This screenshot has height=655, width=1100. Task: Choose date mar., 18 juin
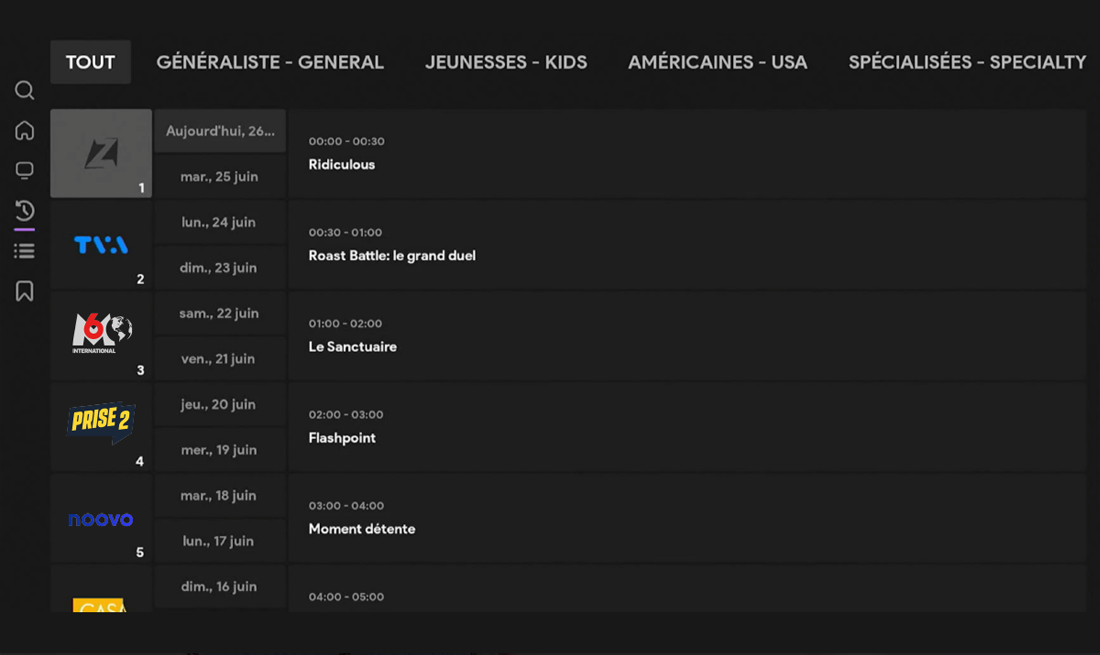click(220, 495)
